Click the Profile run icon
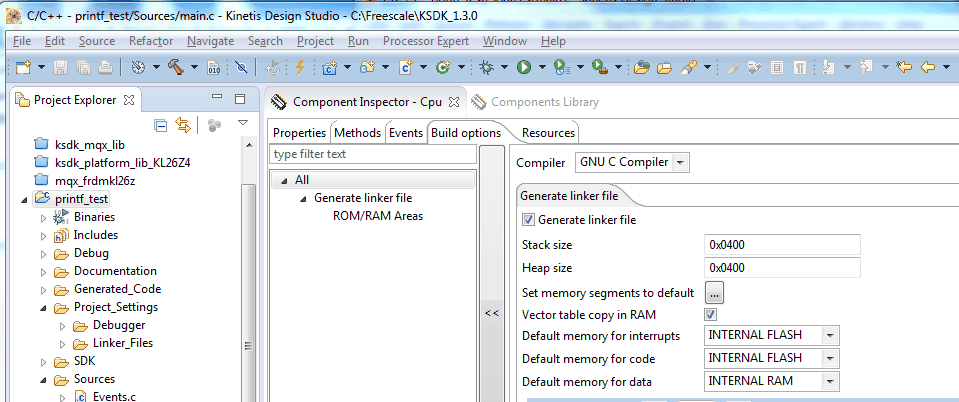This screenshot has height=402, width=959. click(561, 67)
